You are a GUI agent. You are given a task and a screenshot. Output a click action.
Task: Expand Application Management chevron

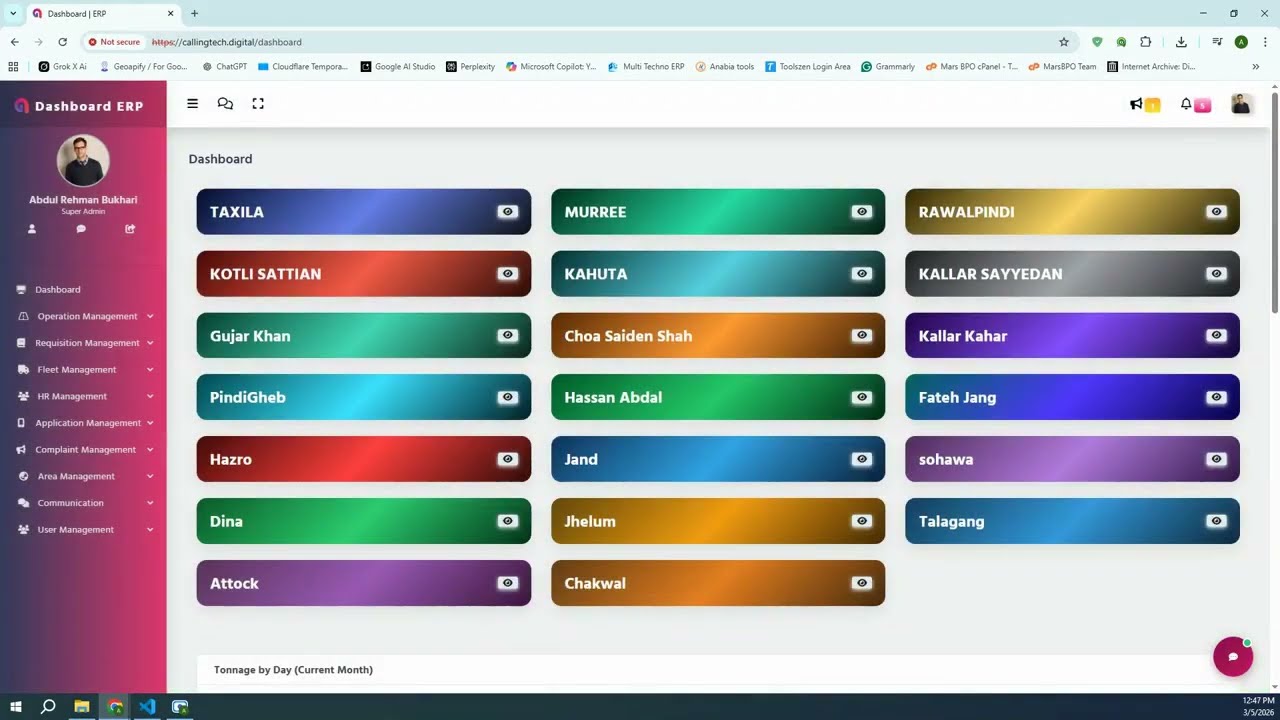pyautogui.click(x=150, y=423)
